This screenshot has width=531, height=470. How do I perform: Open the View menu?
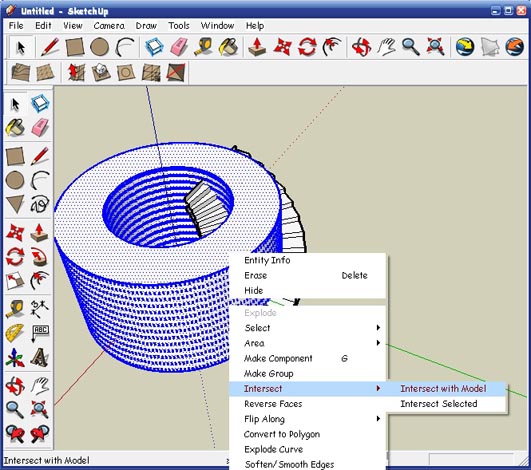pos(73,26)
